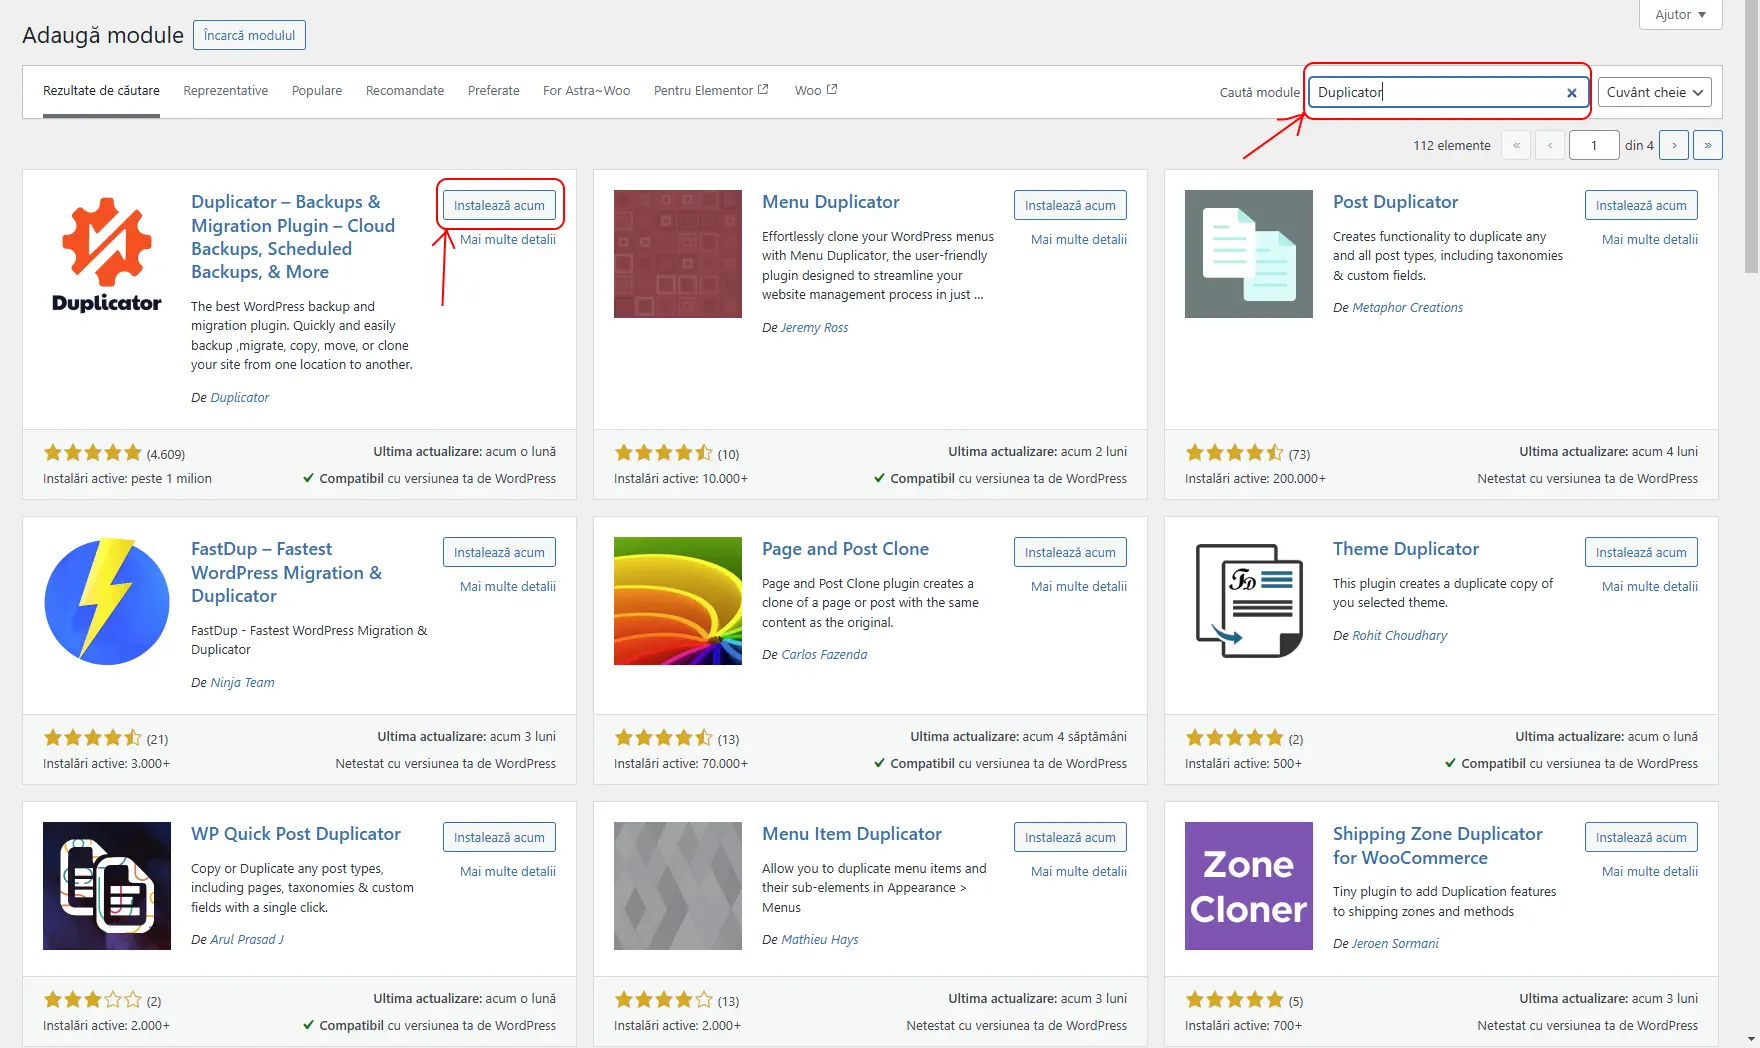Open the Preferate tab
The image size is (1760, 1048).
[x=494, y=91]
